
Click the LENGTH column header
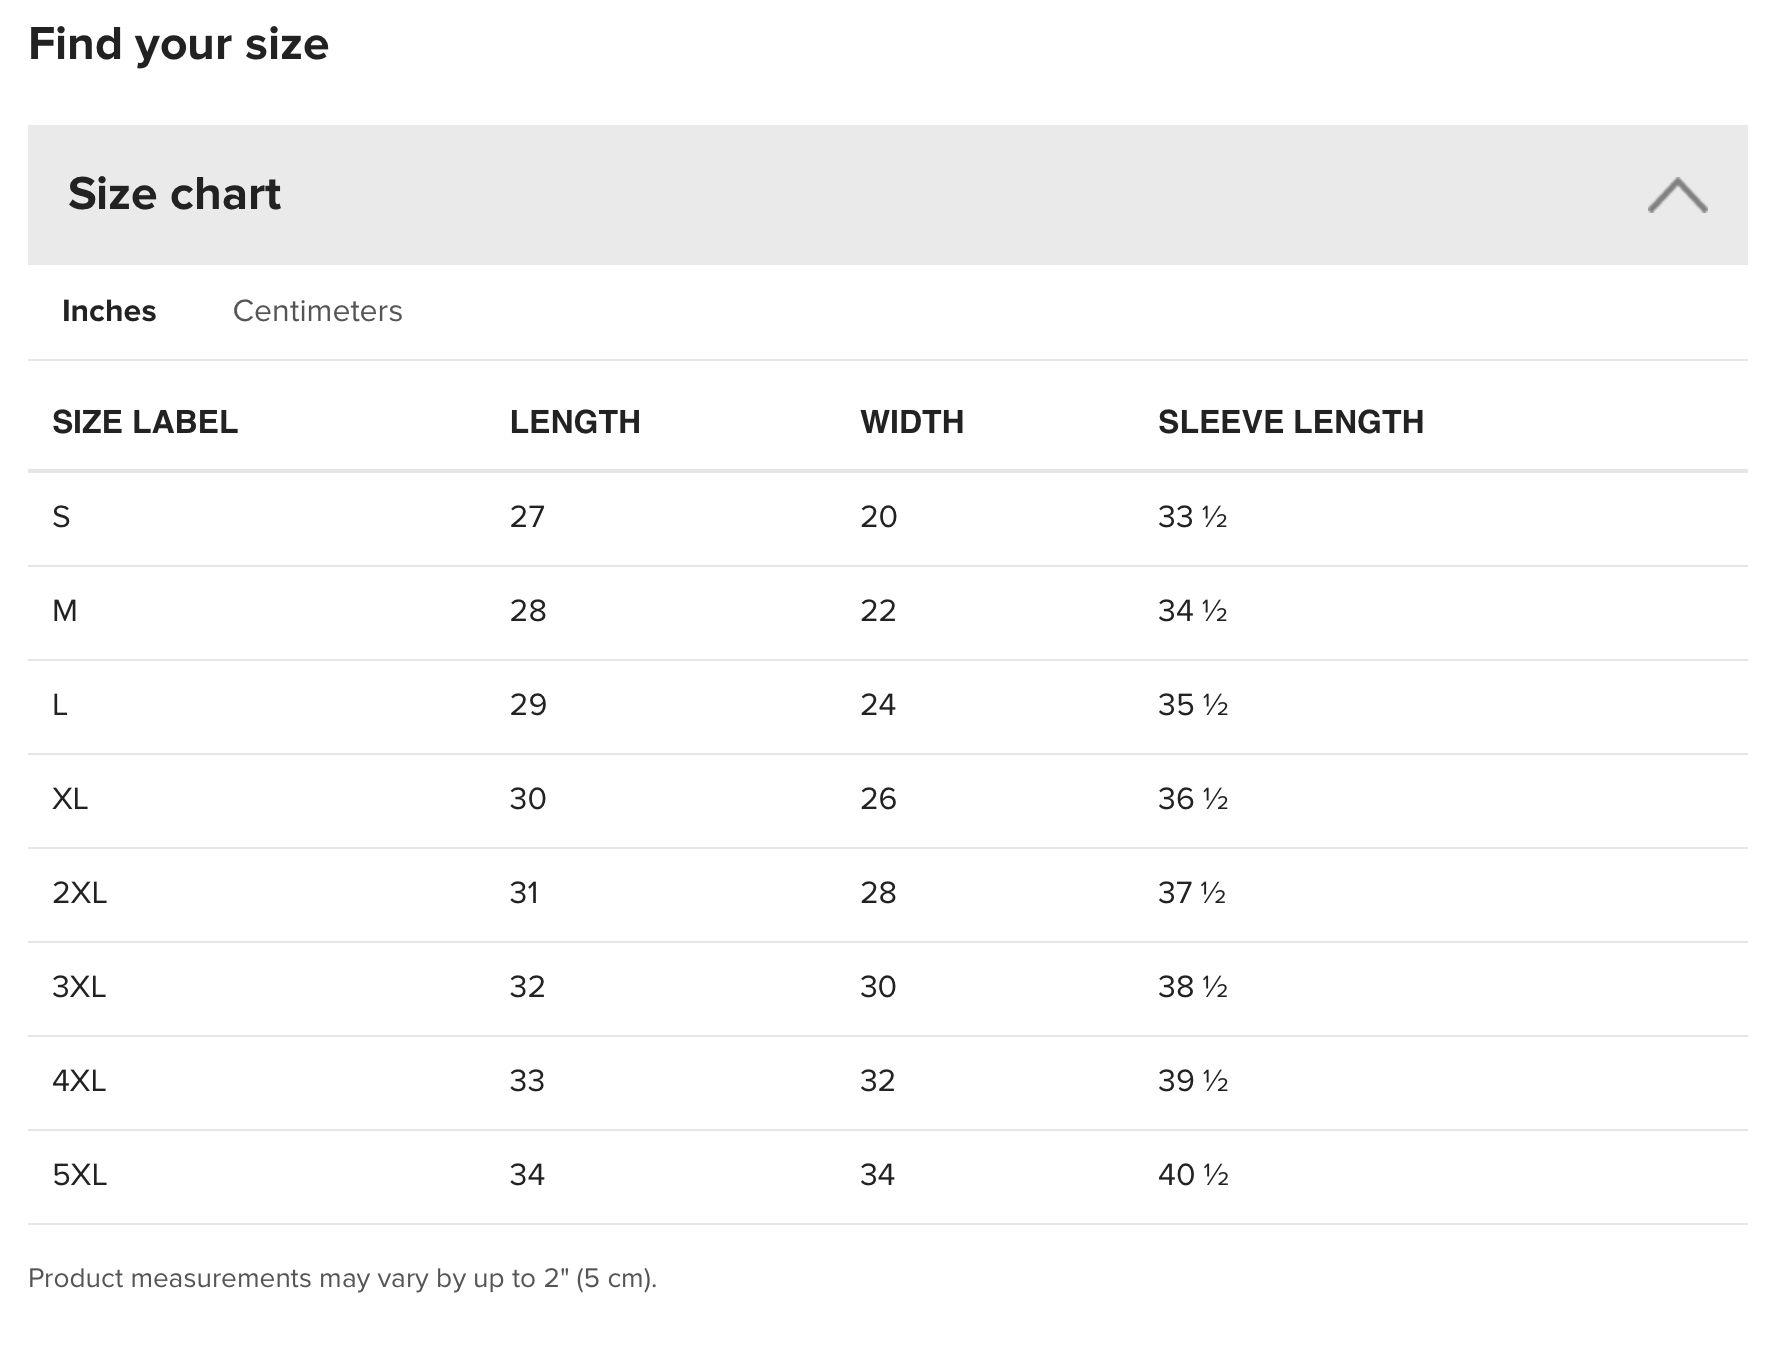(575, 422)
